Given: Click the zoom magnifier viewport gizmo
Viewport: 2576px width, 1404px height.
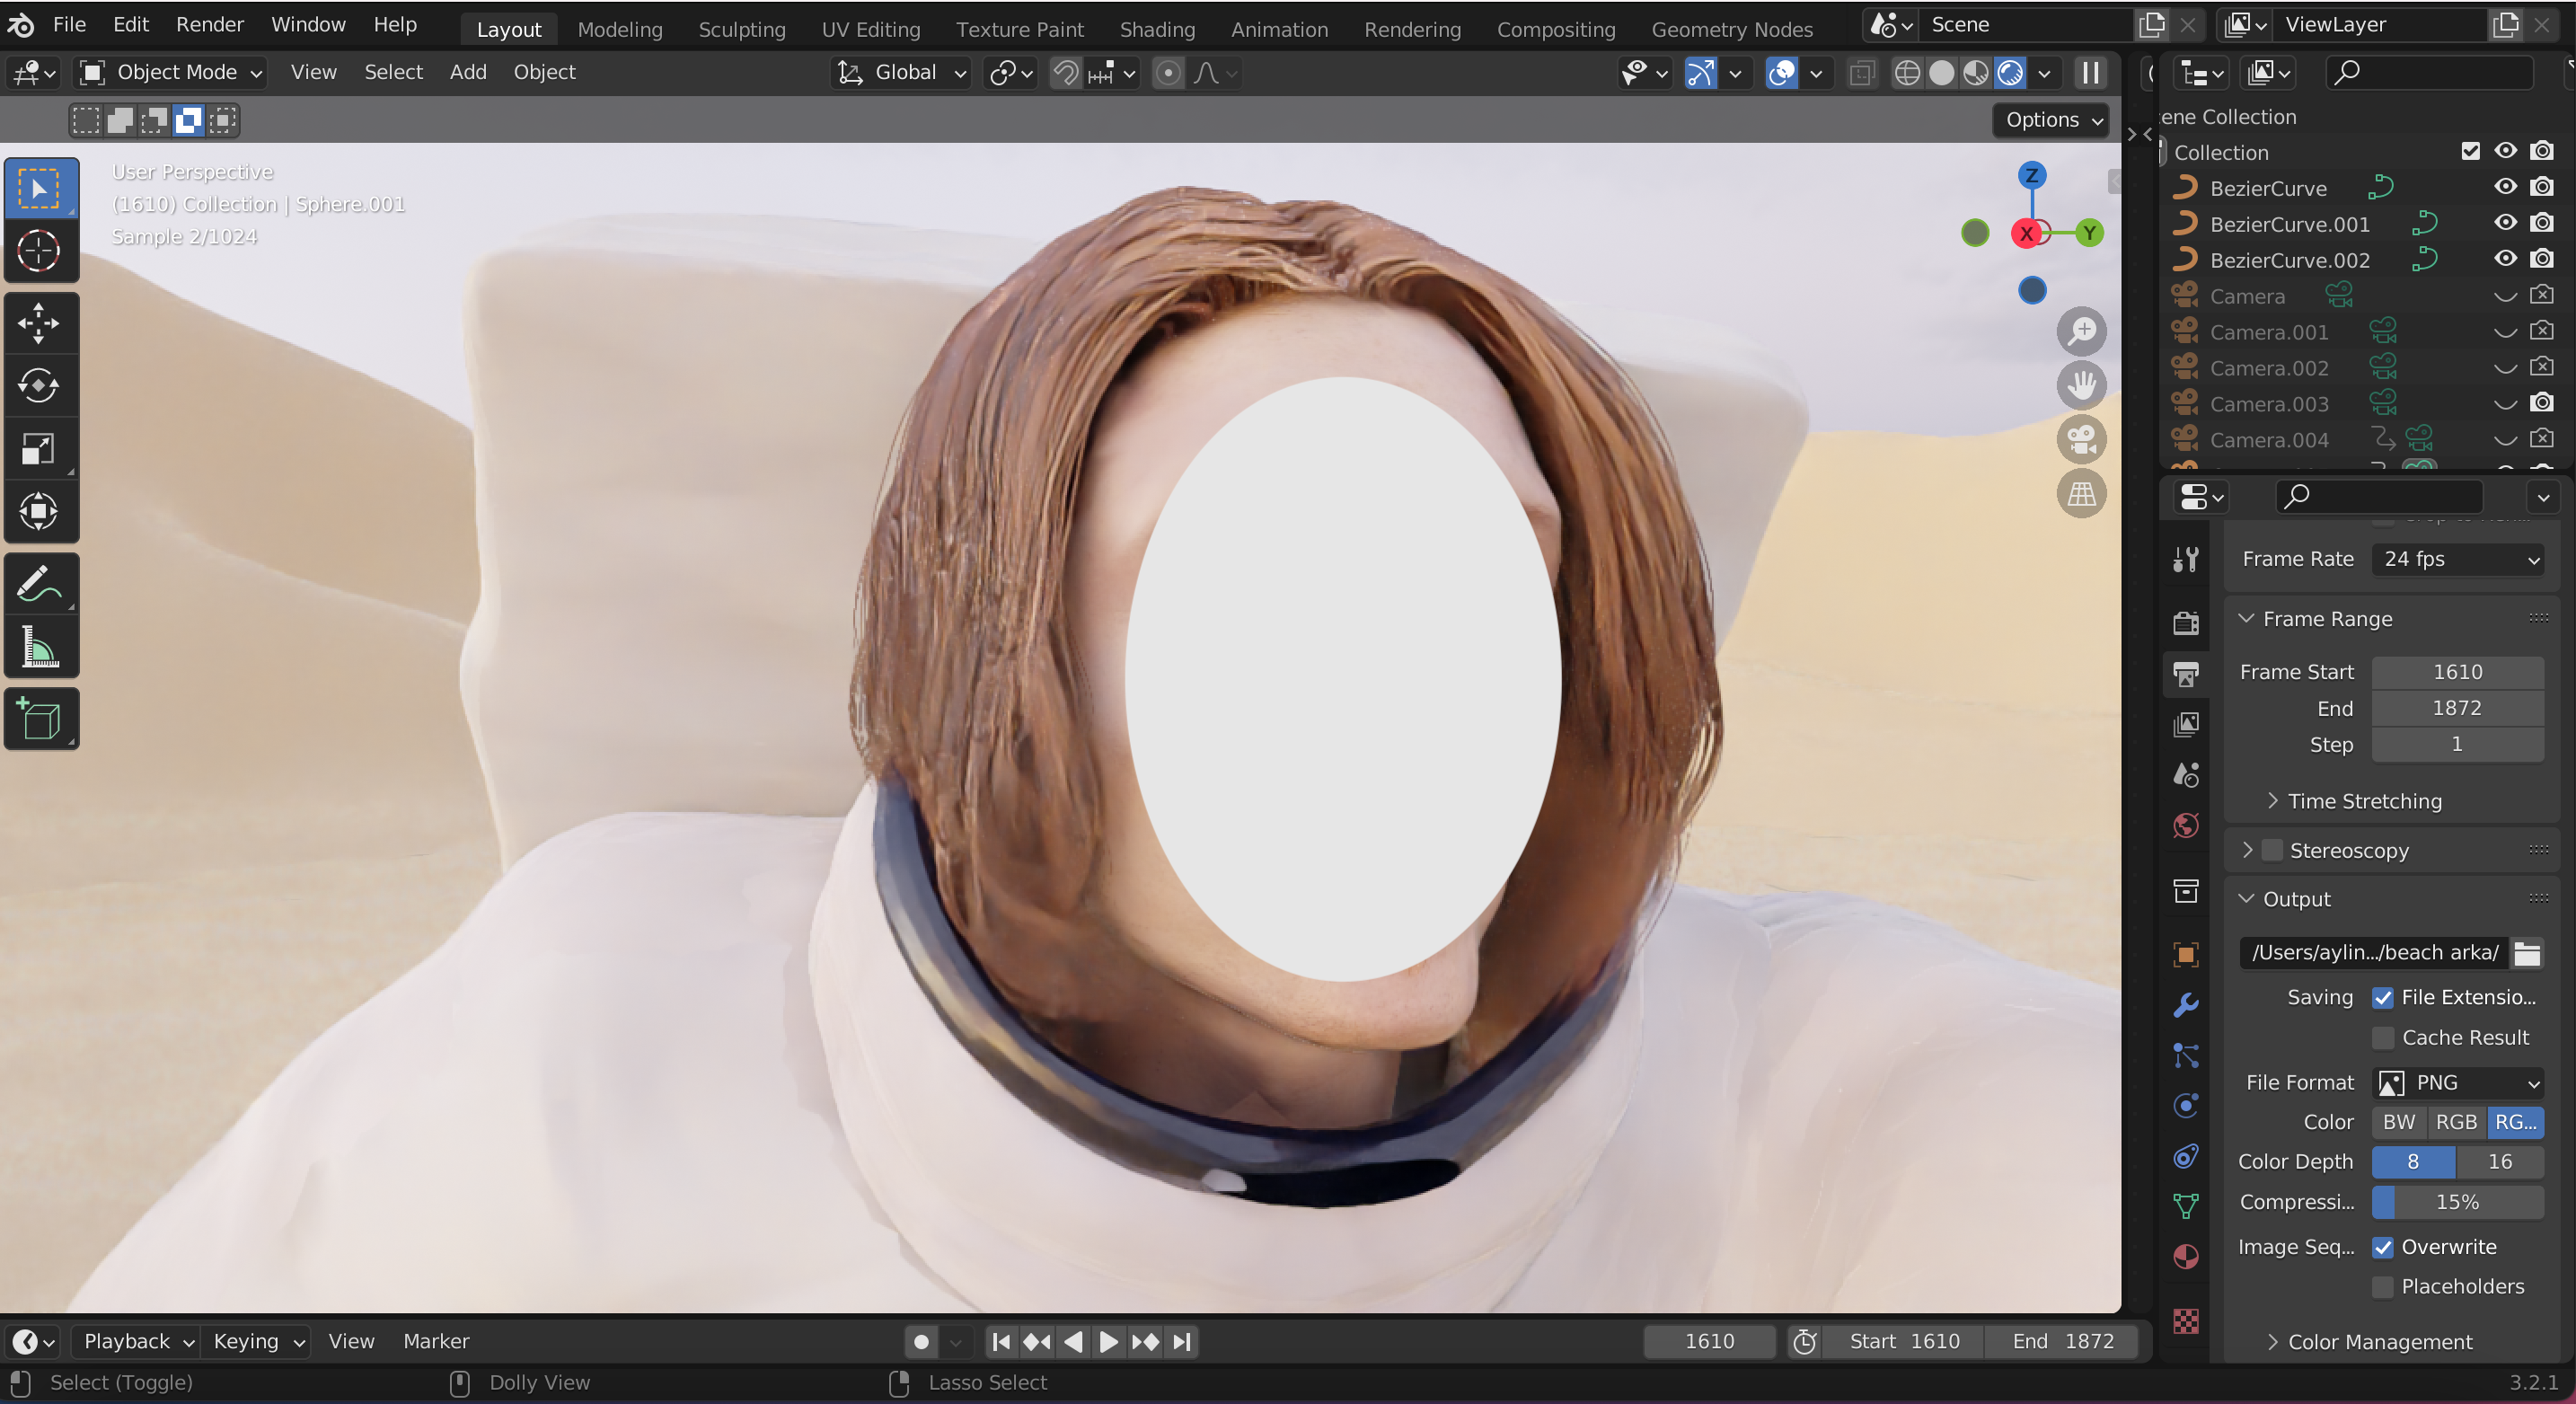Looking at the screenshot, I should click(2082, 331).
